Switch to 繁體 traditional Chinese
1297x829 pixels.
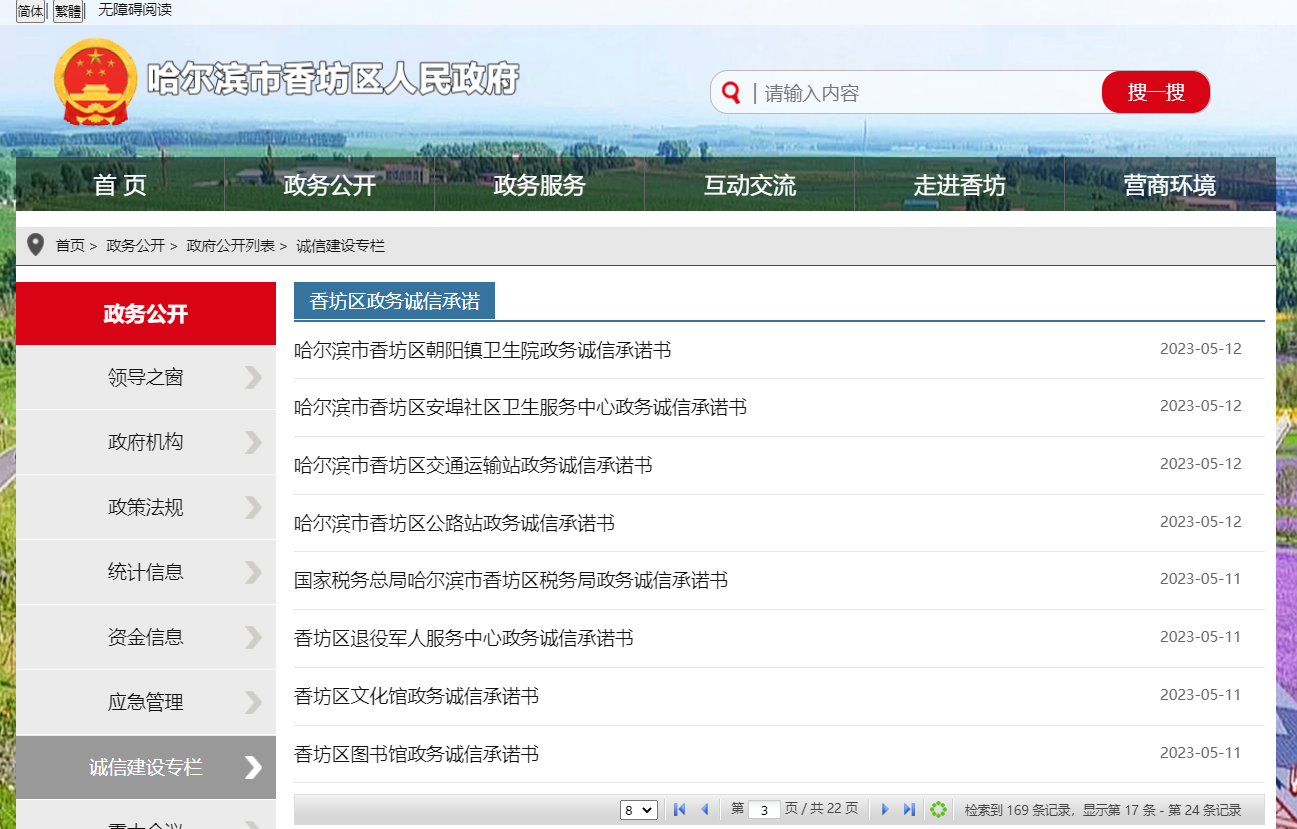(x=66, y=10)
